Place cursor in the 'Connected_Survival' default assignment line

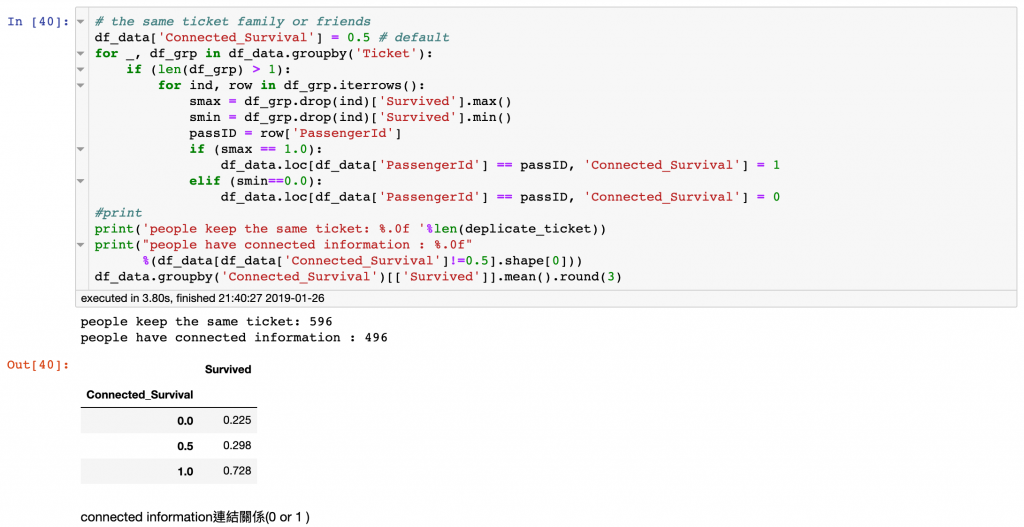pos(272,37)
